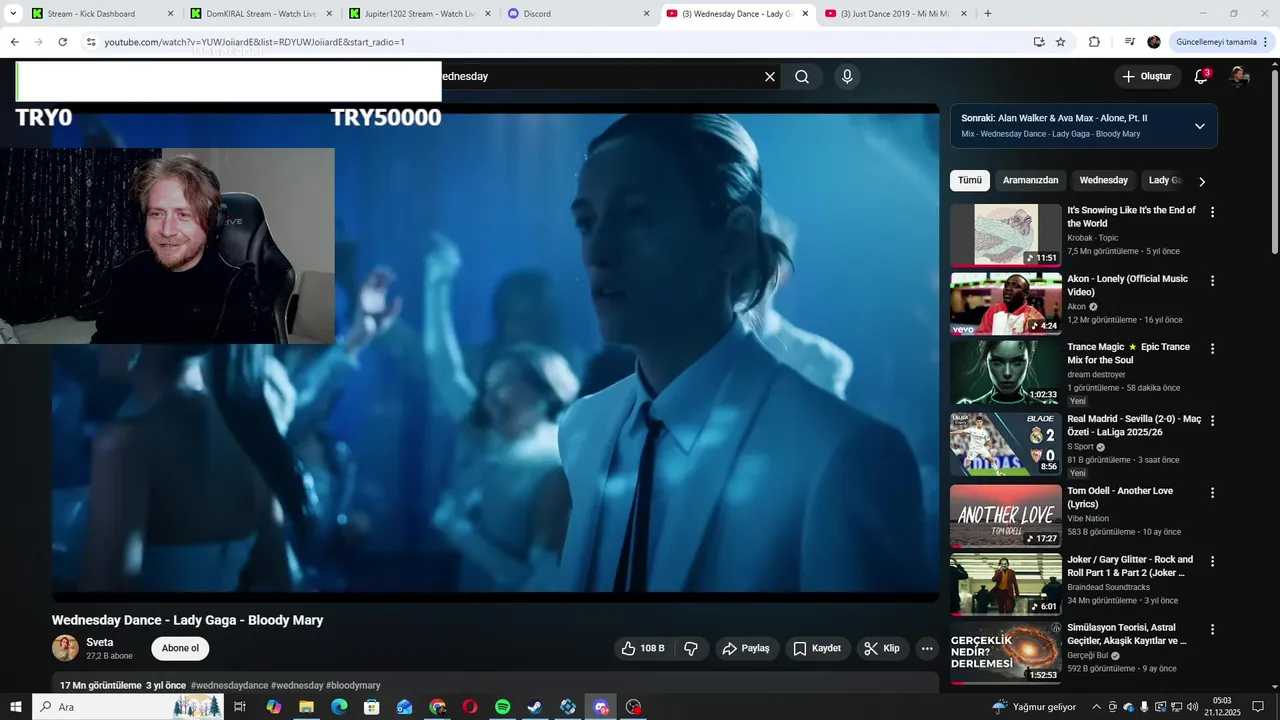Open the tab search dropdown arrow
Viewport: 1280px width, 720px height.
pyautogui.click(x=13, y=14)
